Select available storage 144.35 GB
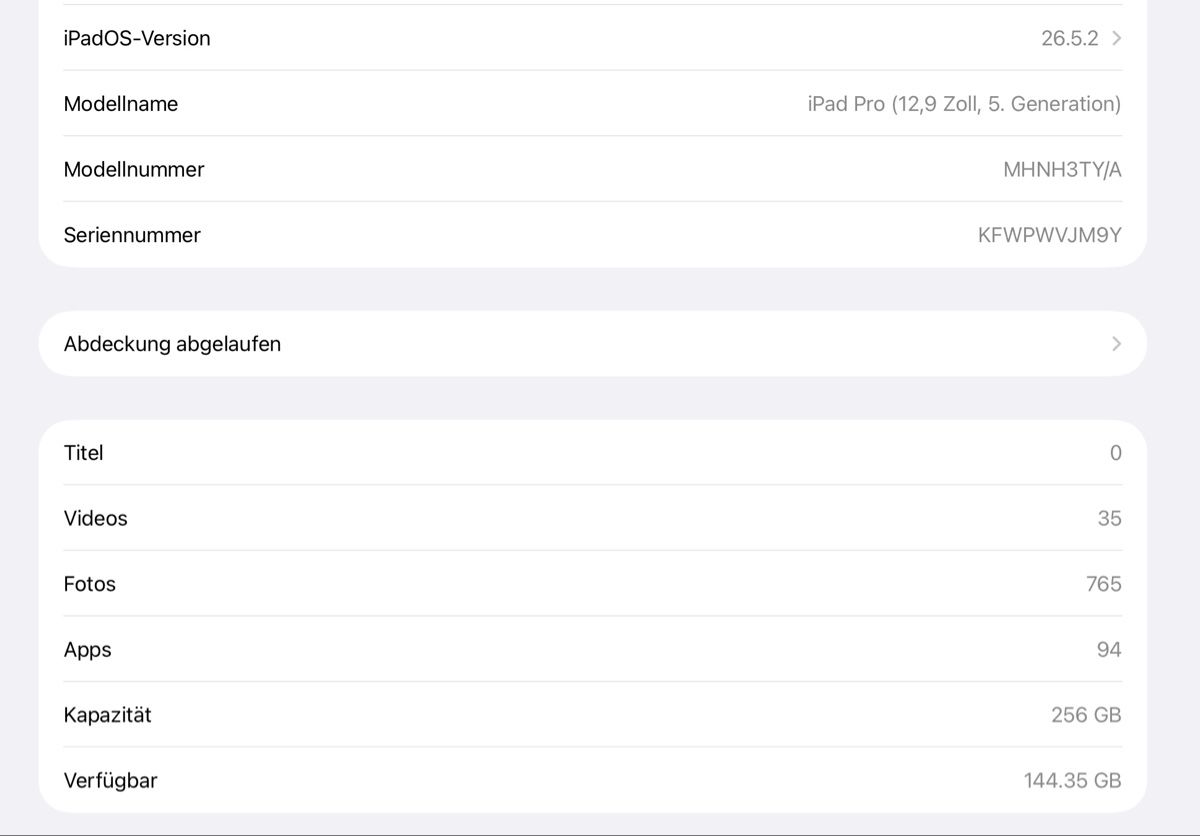This screenshot has height=836, width=1200. [x=1073, y=781]
